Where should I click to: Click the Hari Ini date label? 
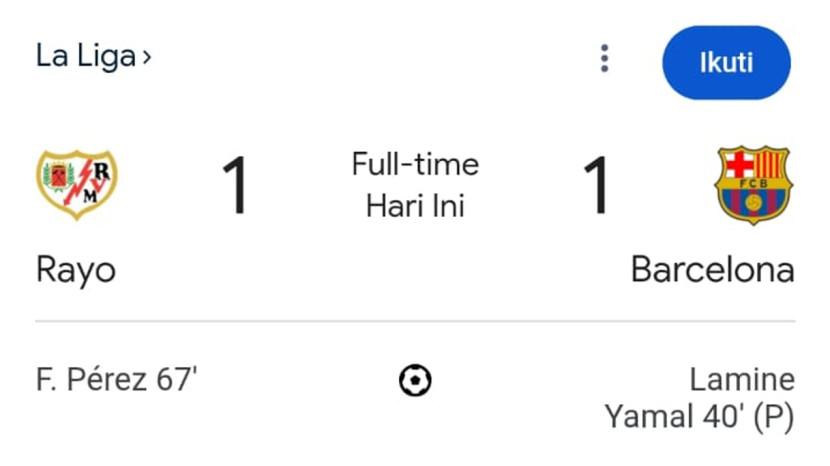pos(415,206)
